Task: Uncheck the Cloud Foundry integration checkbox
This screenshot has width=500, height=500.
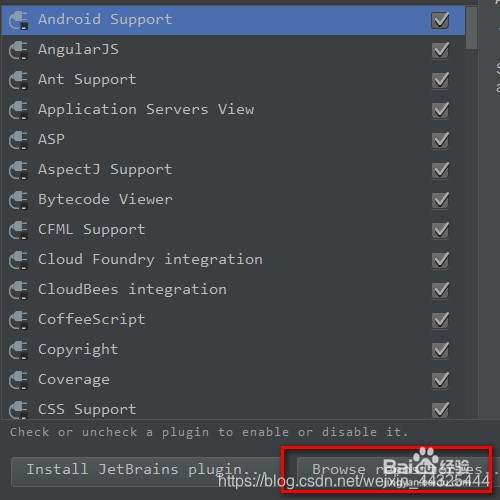Action: [x=440, y=260]
